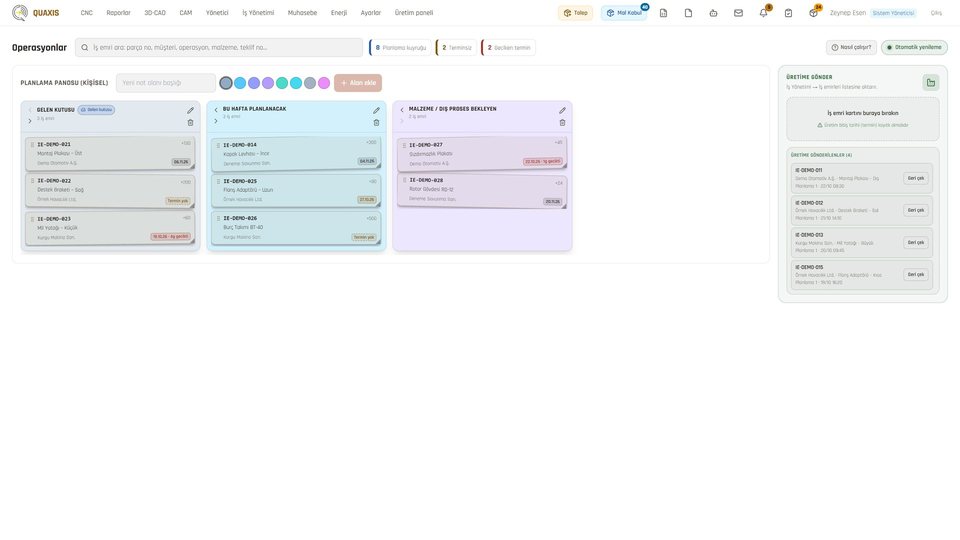Open the robot assistant icon
The image size is (960, 540).
pos(713,13)
